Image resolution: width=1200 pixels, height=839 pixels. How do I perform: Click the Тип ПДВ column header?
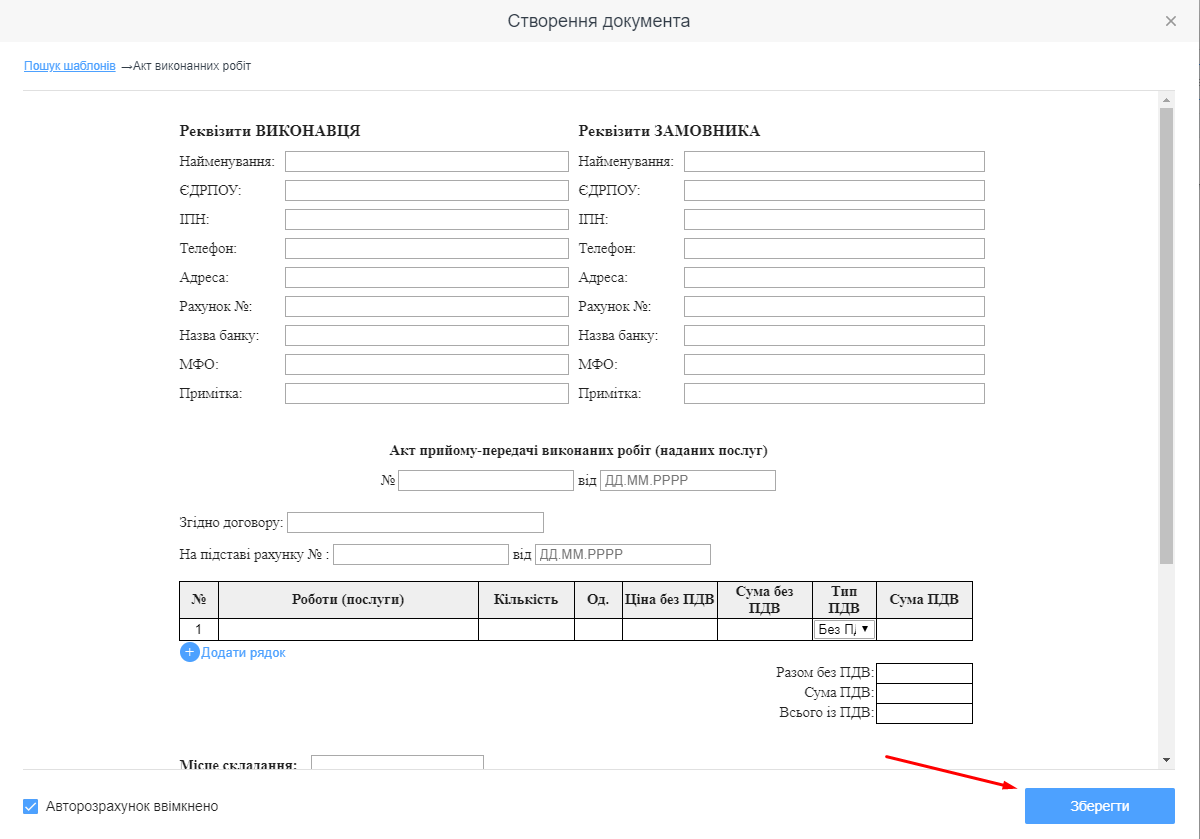(x=845, y=600)
